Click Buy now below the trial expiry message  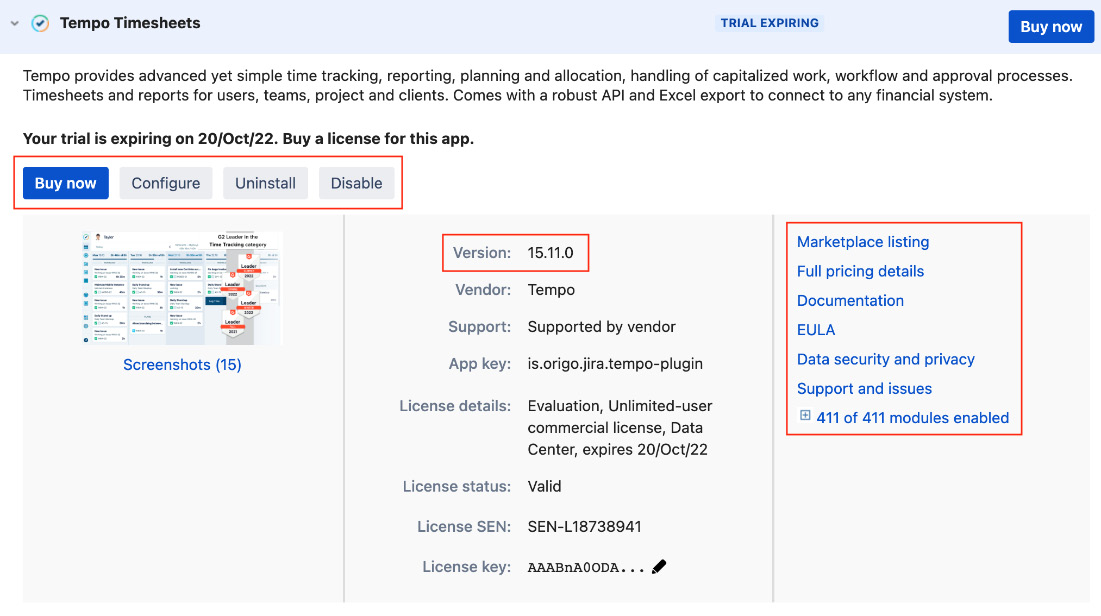65,182
